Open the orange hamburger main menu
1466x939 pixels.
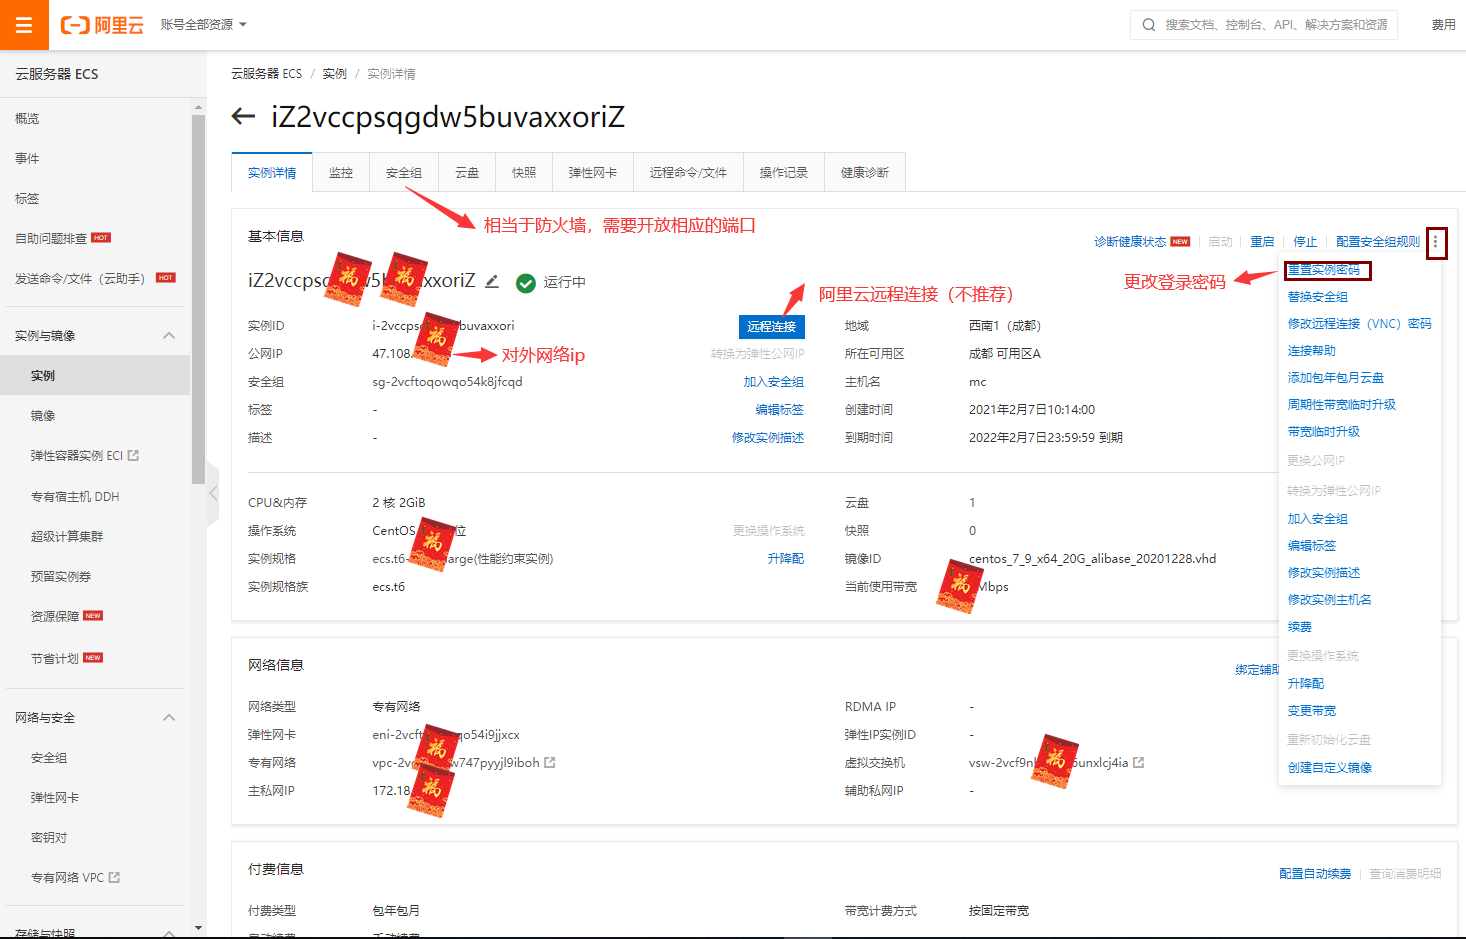24,25
